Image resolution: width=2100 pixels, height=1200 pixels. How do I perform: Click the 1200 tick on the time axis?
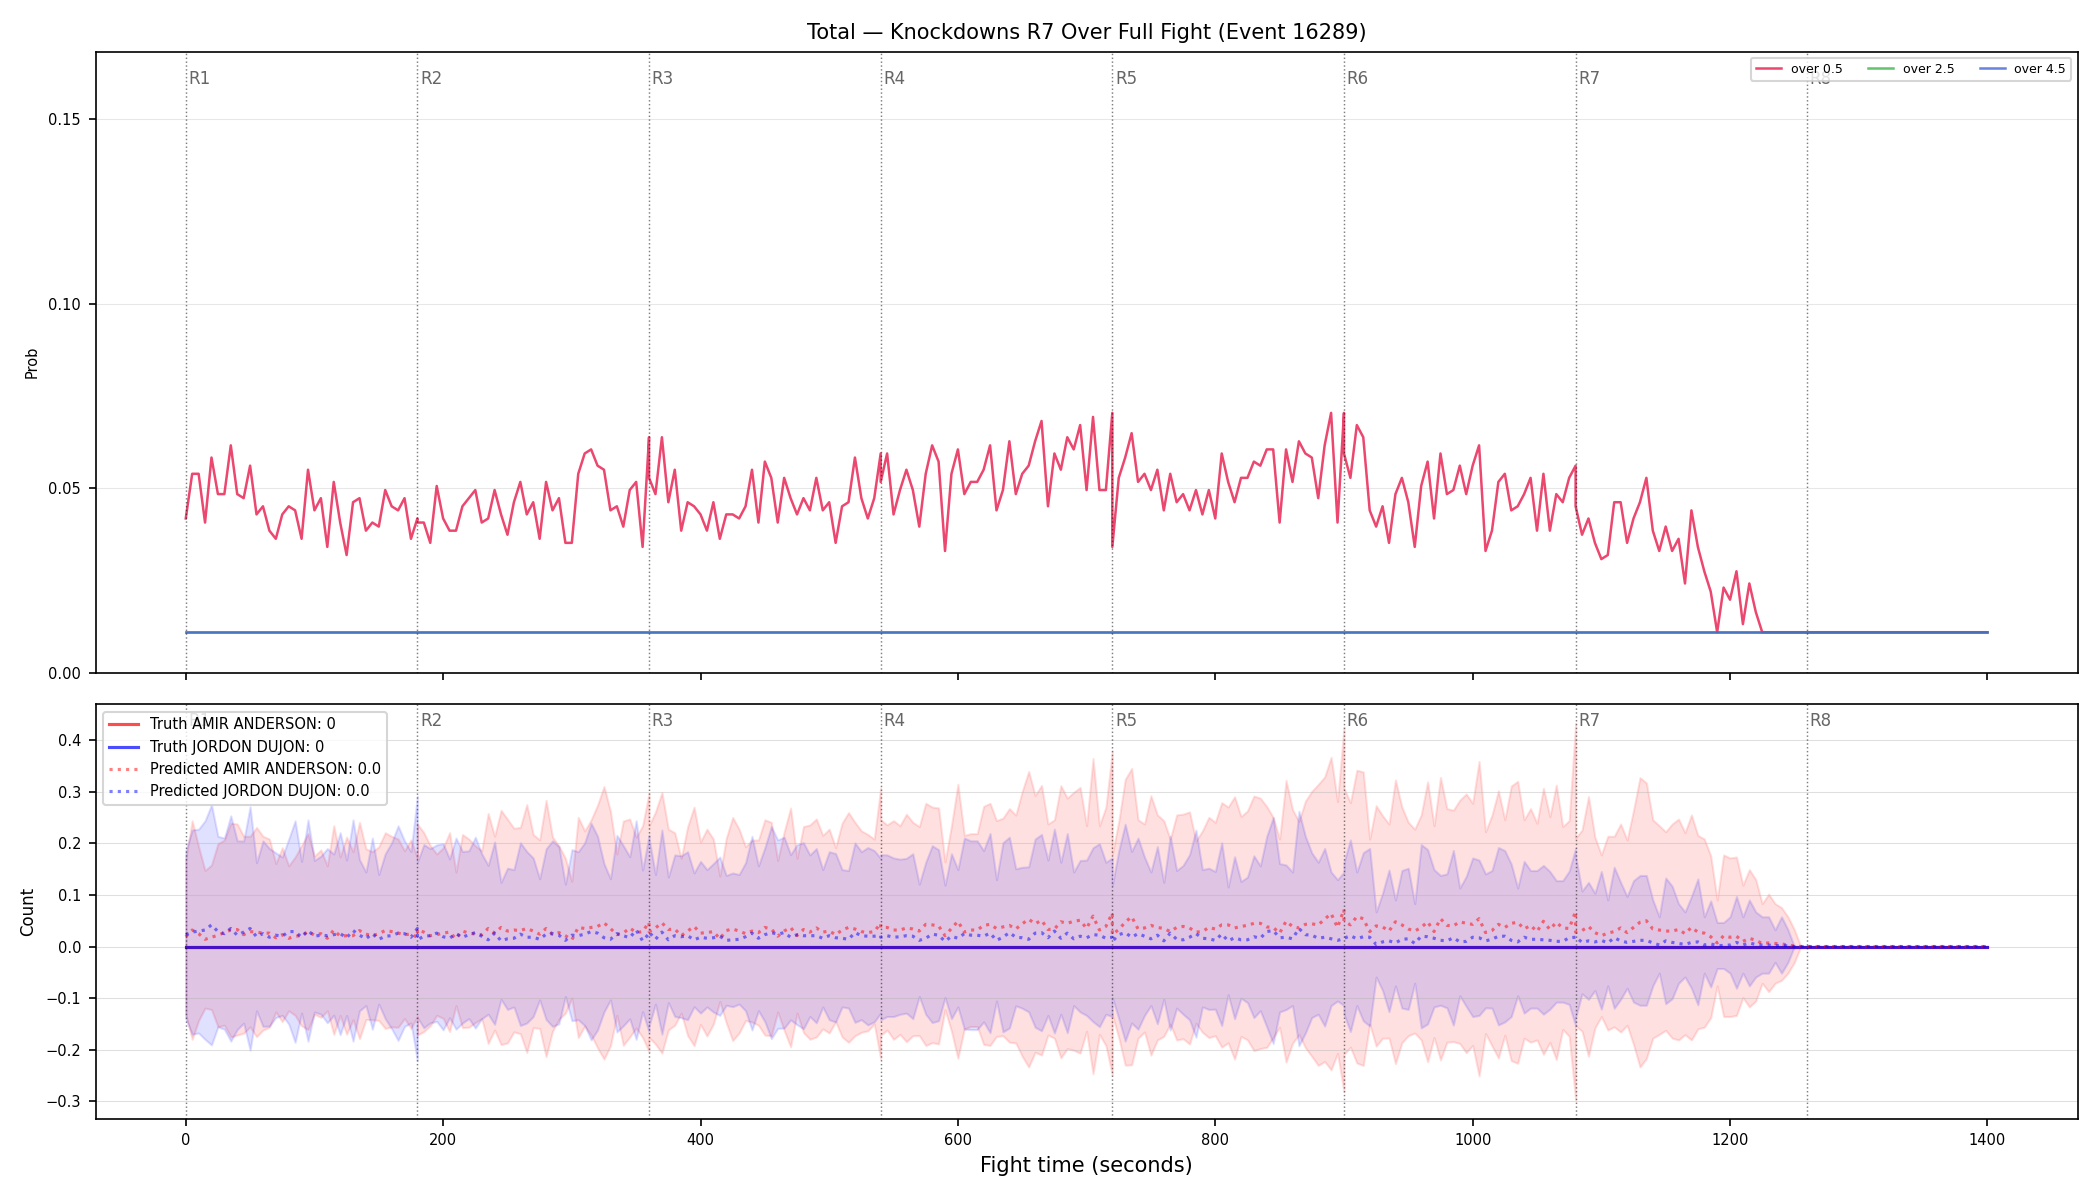point(1730,1139)
